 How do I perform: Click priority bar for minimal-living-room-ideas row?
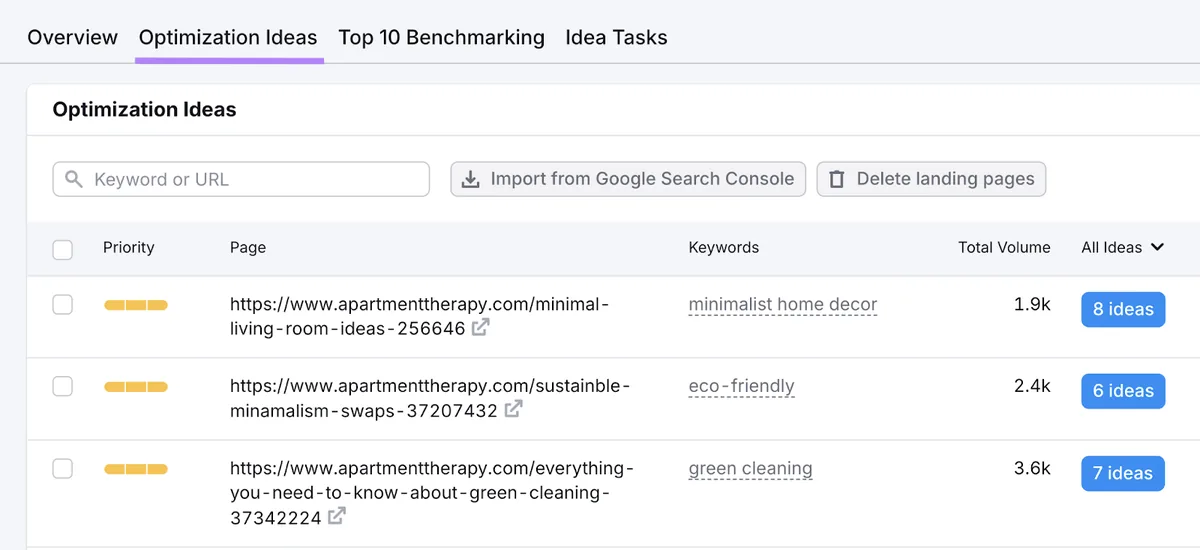(x=136, y=305)
